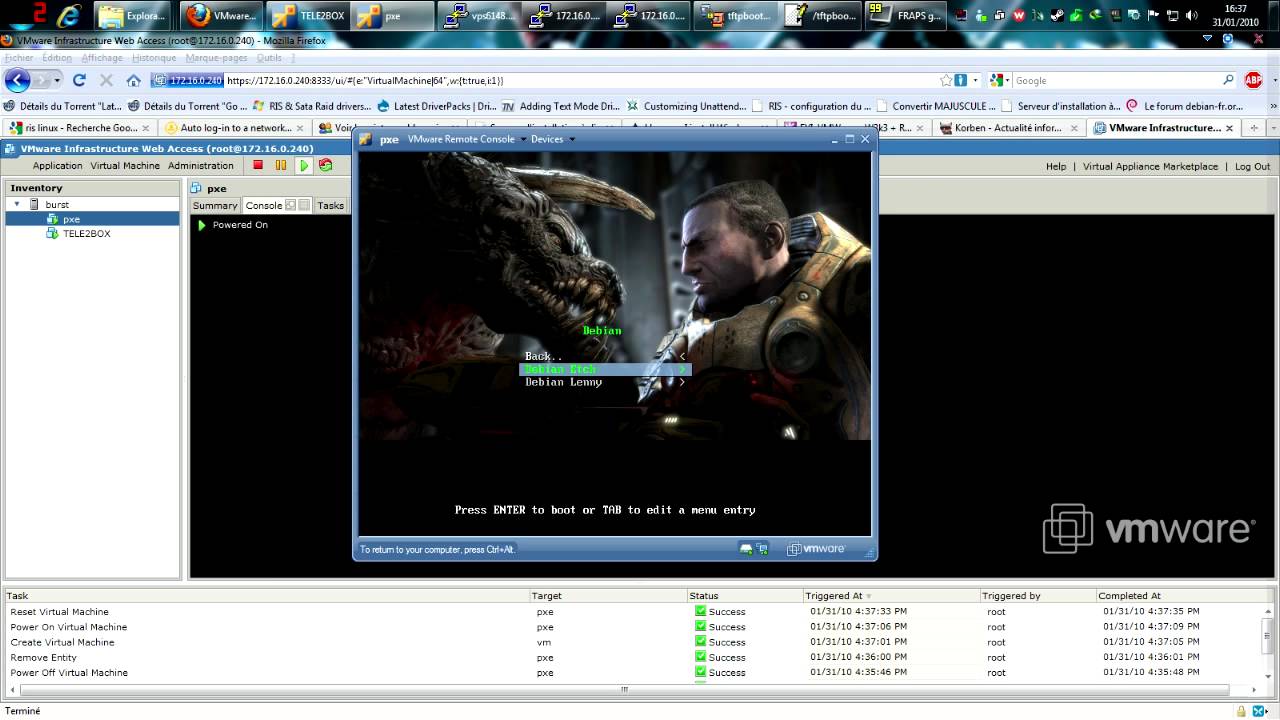Switch to the Tasks tab
Viewport: 1280px width, 720px height.
pyautogui.click(x=330, y=205)
